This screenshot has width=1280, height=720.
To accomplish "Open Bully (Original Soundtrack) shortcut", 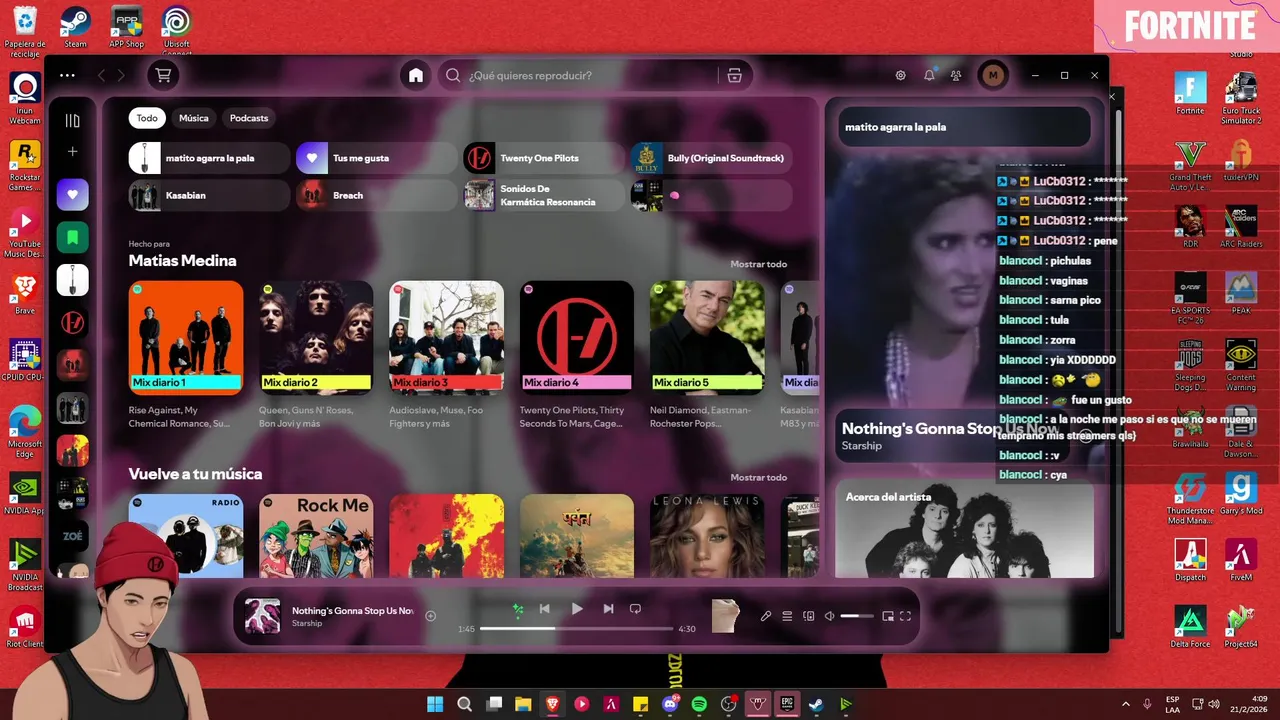I will coord(711,158).
